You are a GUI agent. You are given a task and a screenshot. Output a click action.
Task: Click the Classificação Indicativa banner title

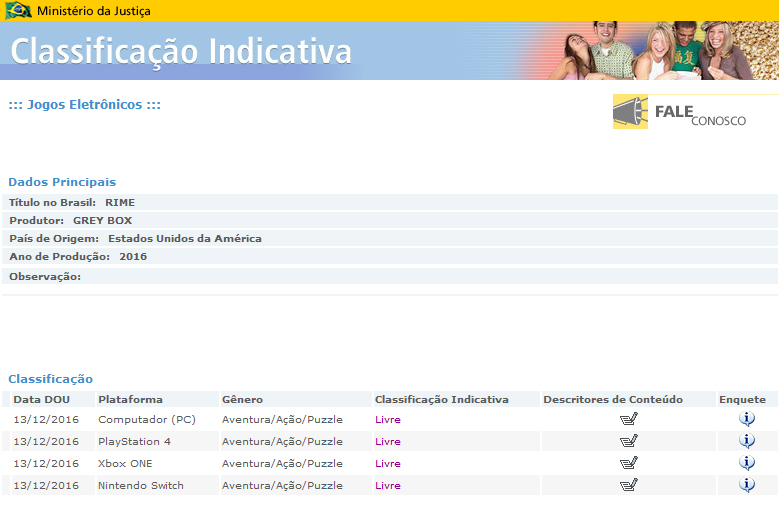(x=181, y=52)
